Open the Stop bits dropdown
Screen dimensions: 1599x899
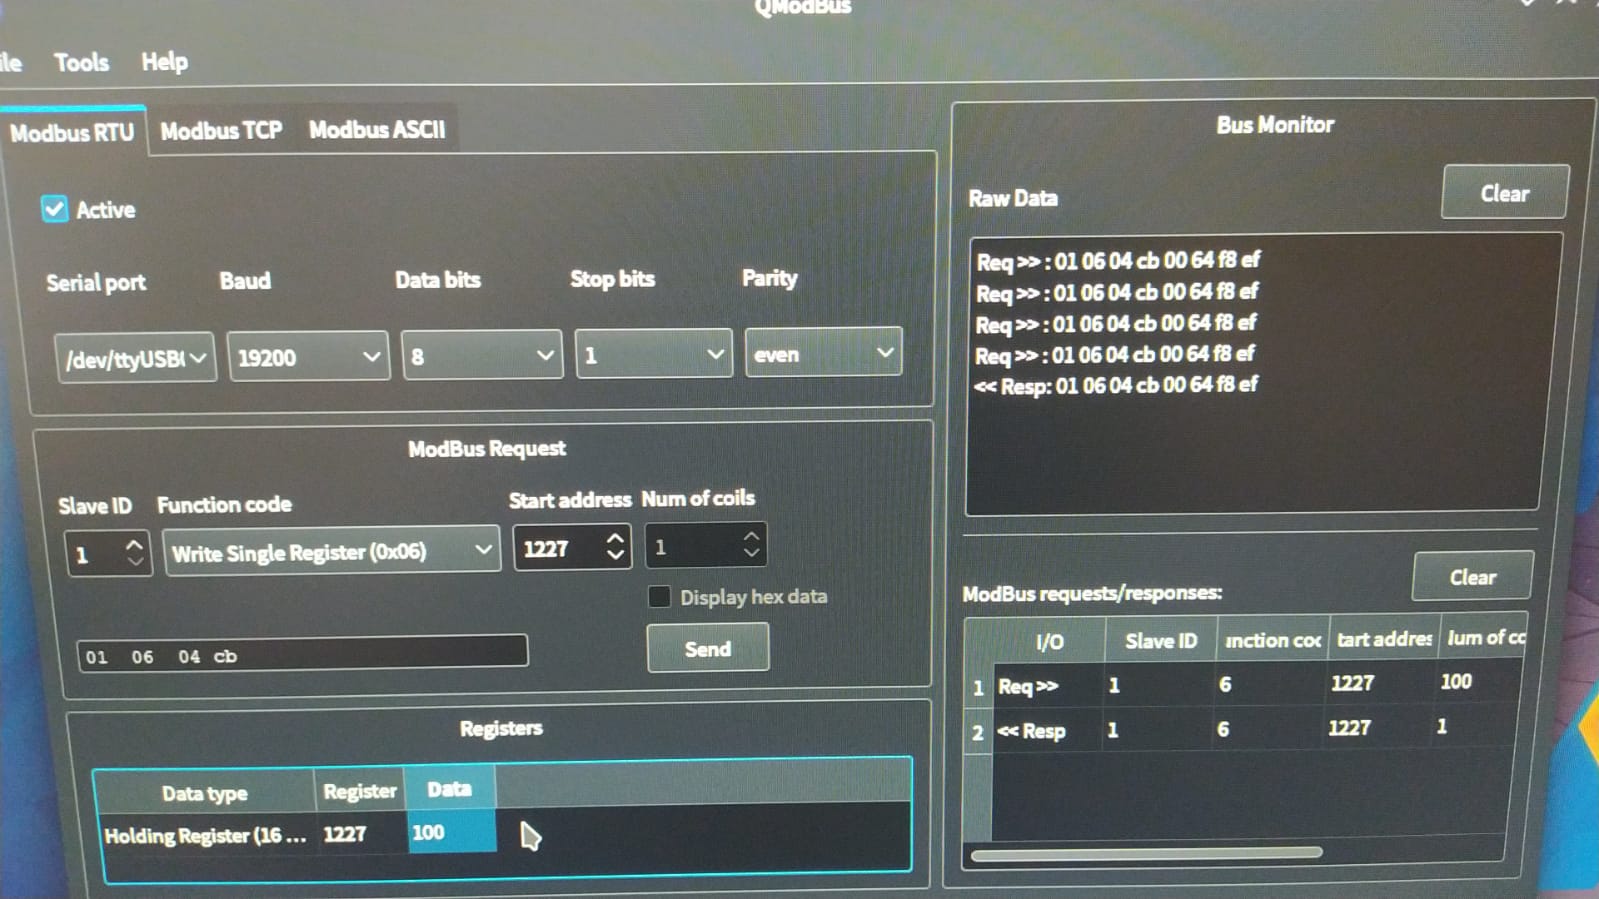coord(653,355)
